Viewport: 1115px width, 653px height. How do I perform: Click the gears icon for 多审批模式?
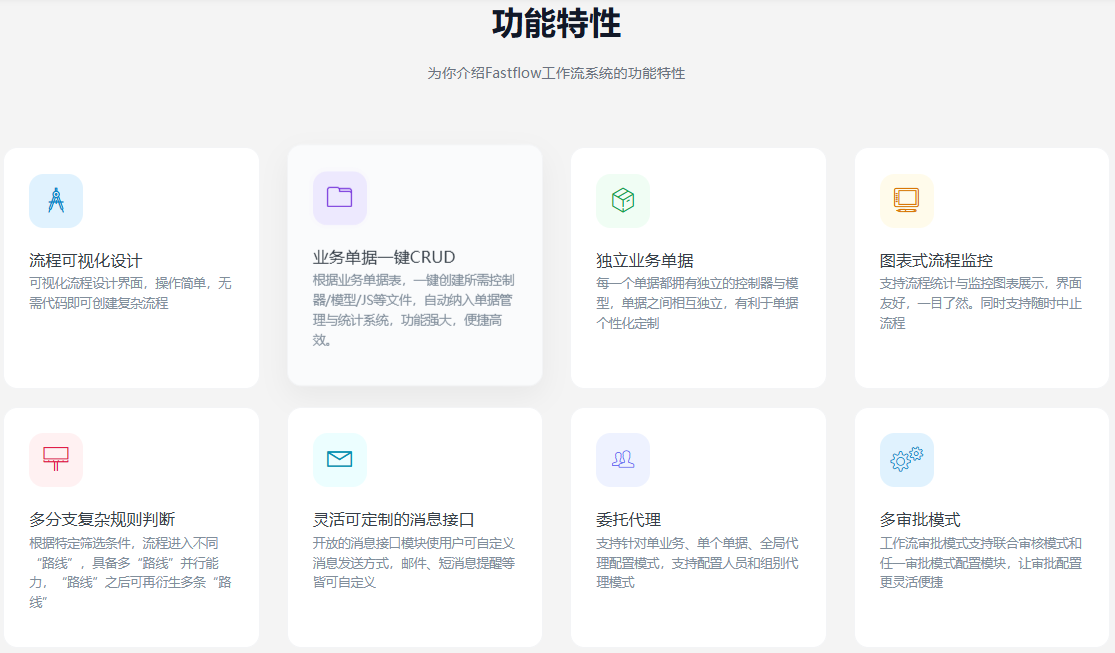pyautogui.click(x=906, y=459)
